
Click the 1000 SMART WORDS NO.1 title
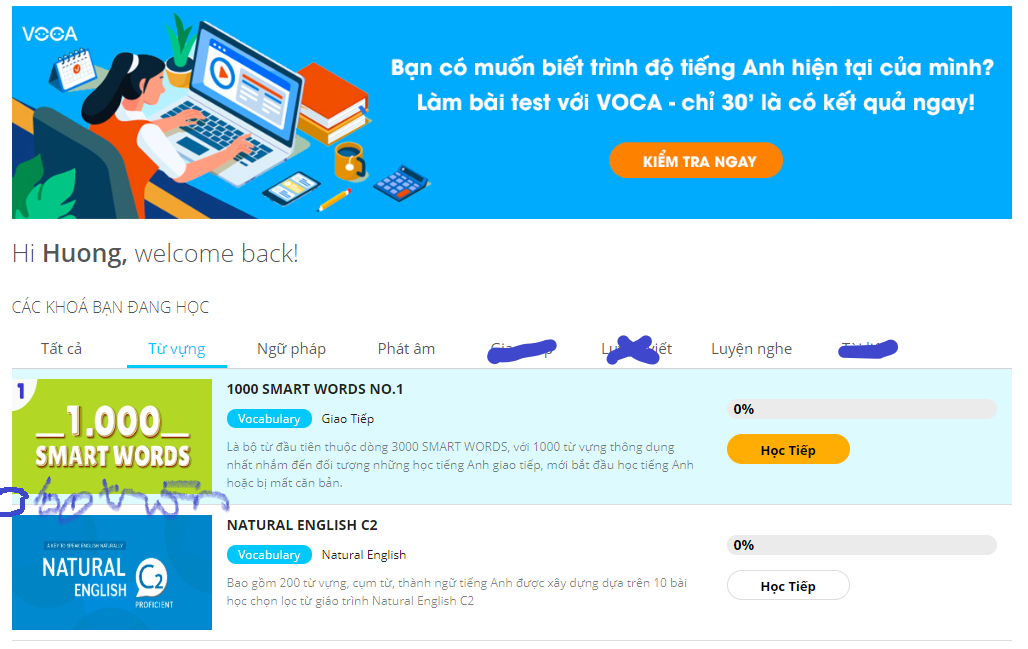point(315,389)
